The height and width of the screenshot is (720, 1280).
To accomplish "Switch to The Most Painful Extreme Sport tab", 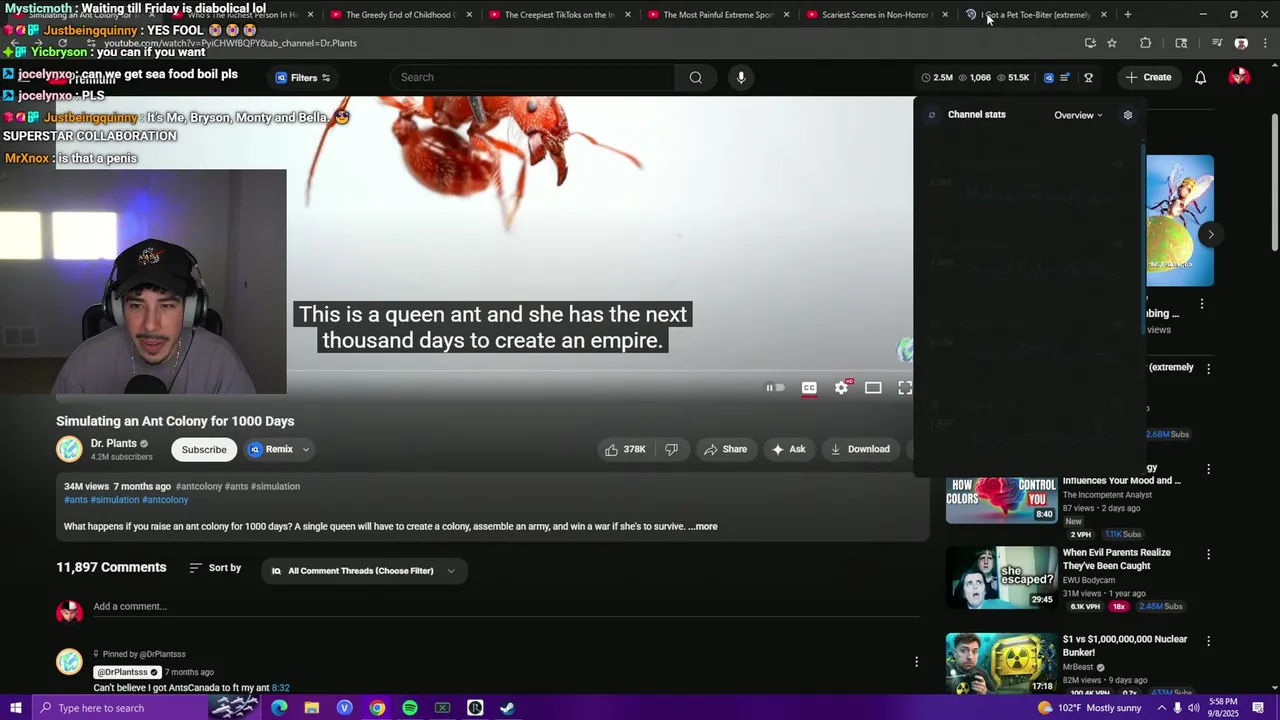I will [x=718, y=15].
